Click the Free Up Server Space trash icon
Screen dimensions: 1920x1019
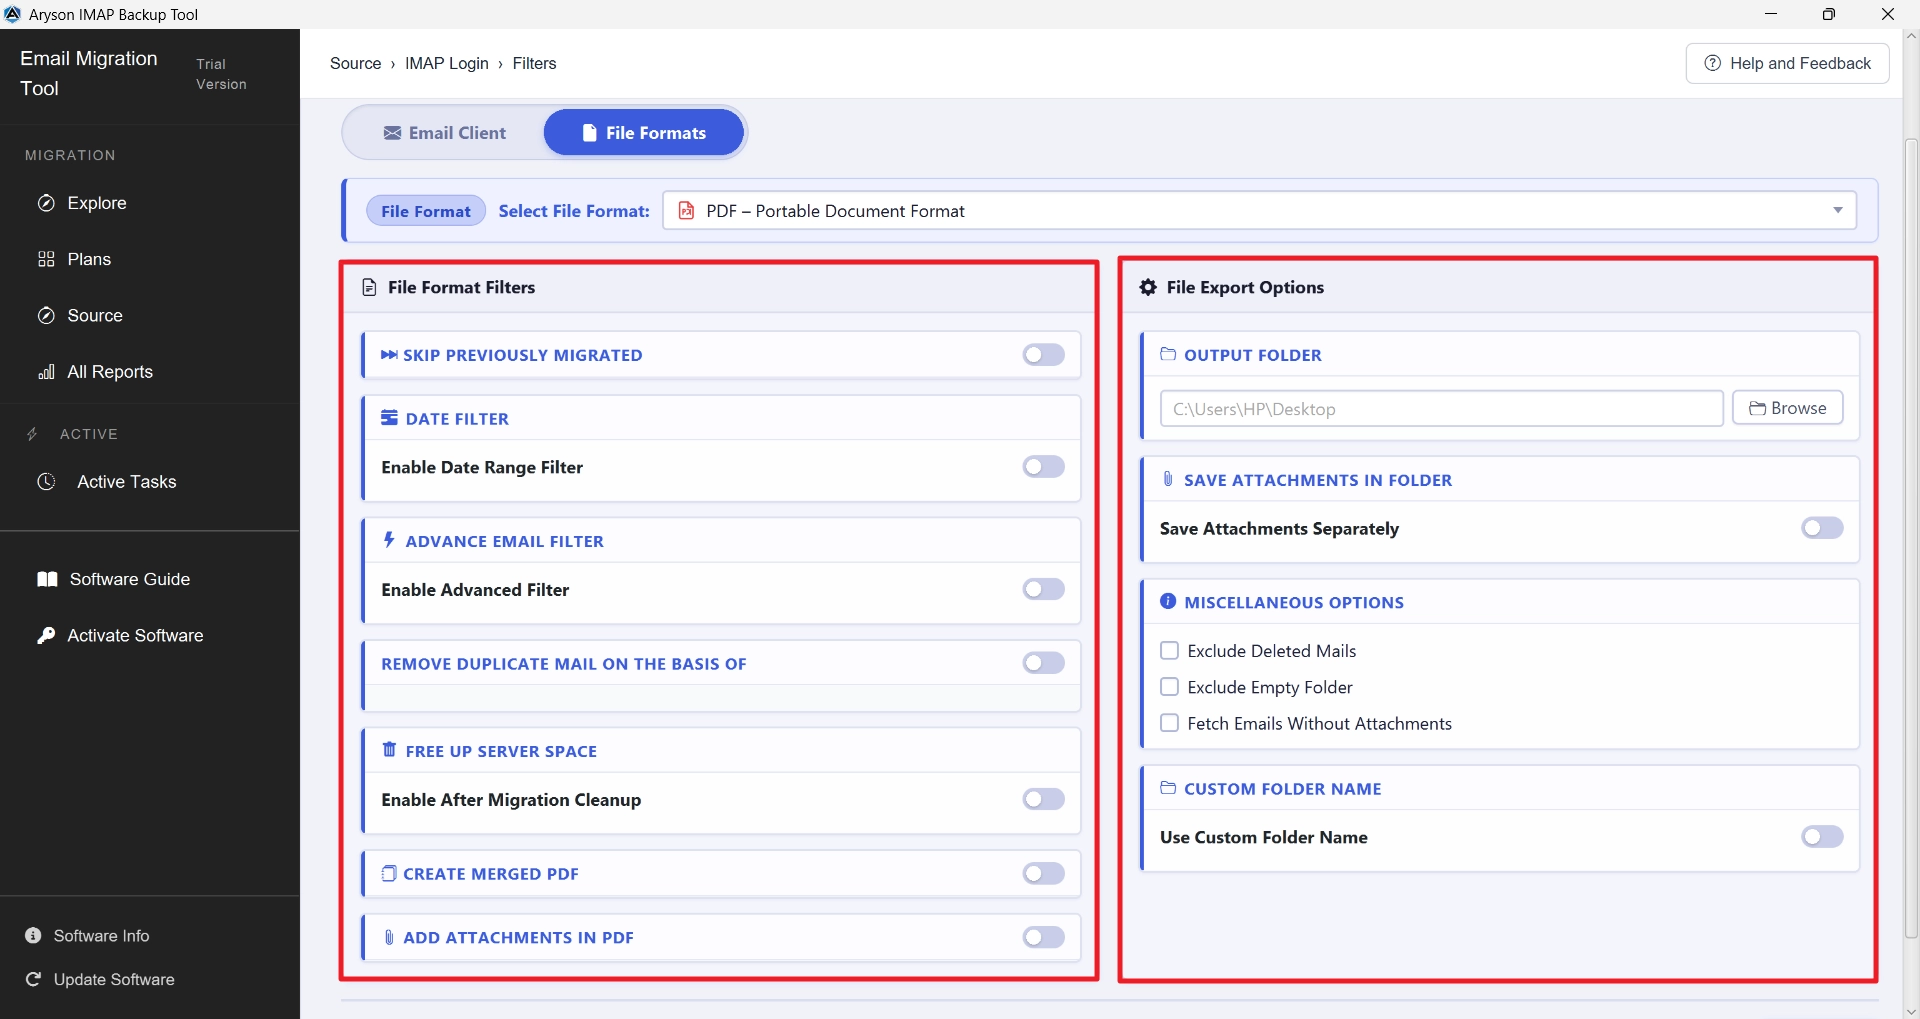[389, 750]
